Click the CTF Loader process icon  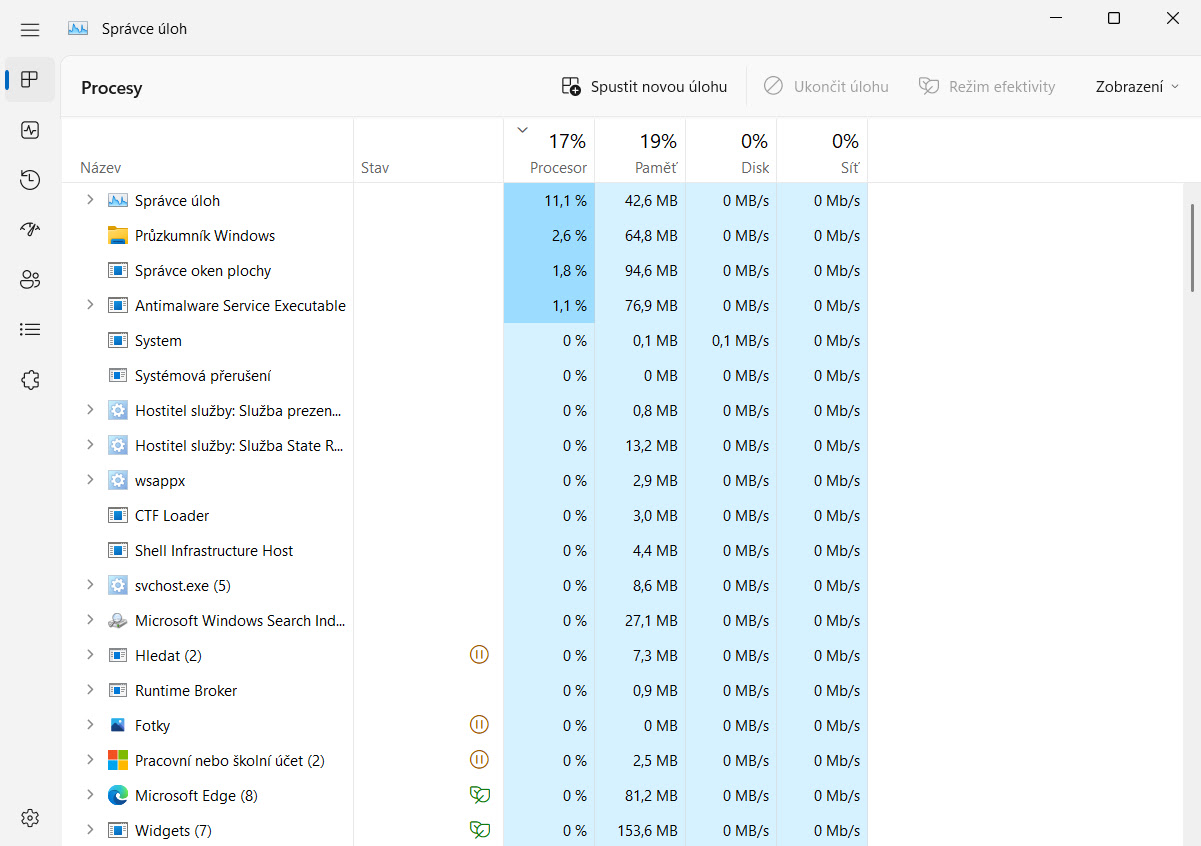click(x=118, y=516)
